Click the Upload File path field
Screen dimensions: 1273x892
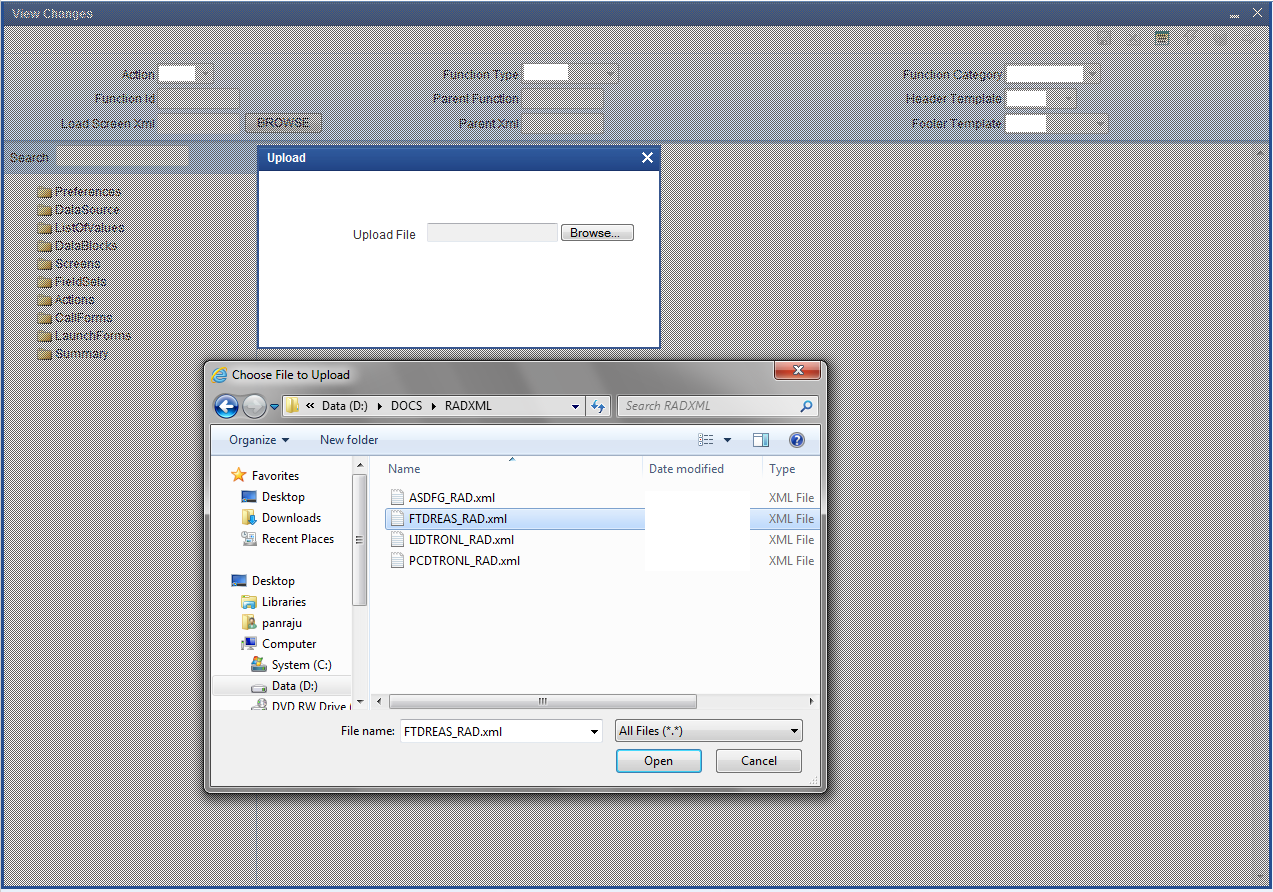pyautogui.click(x=492, y=233)
